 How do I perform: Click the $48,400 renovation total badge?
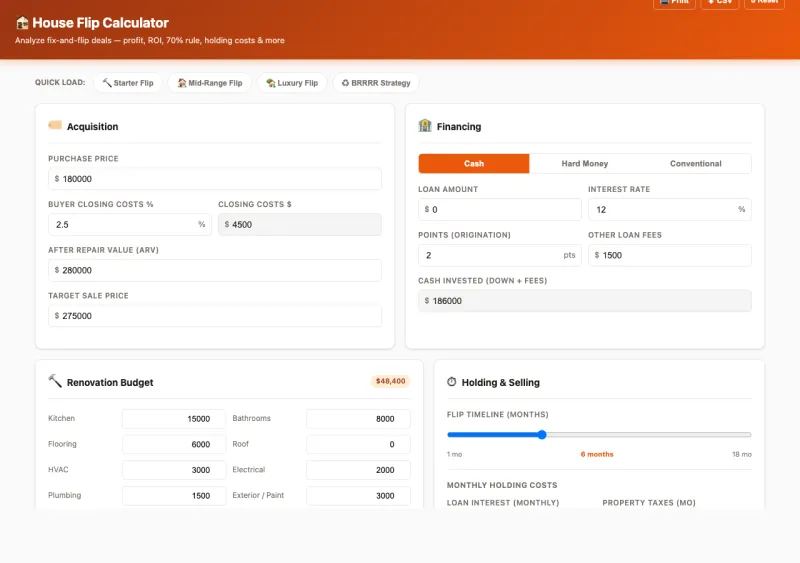(x=390, y=381)
